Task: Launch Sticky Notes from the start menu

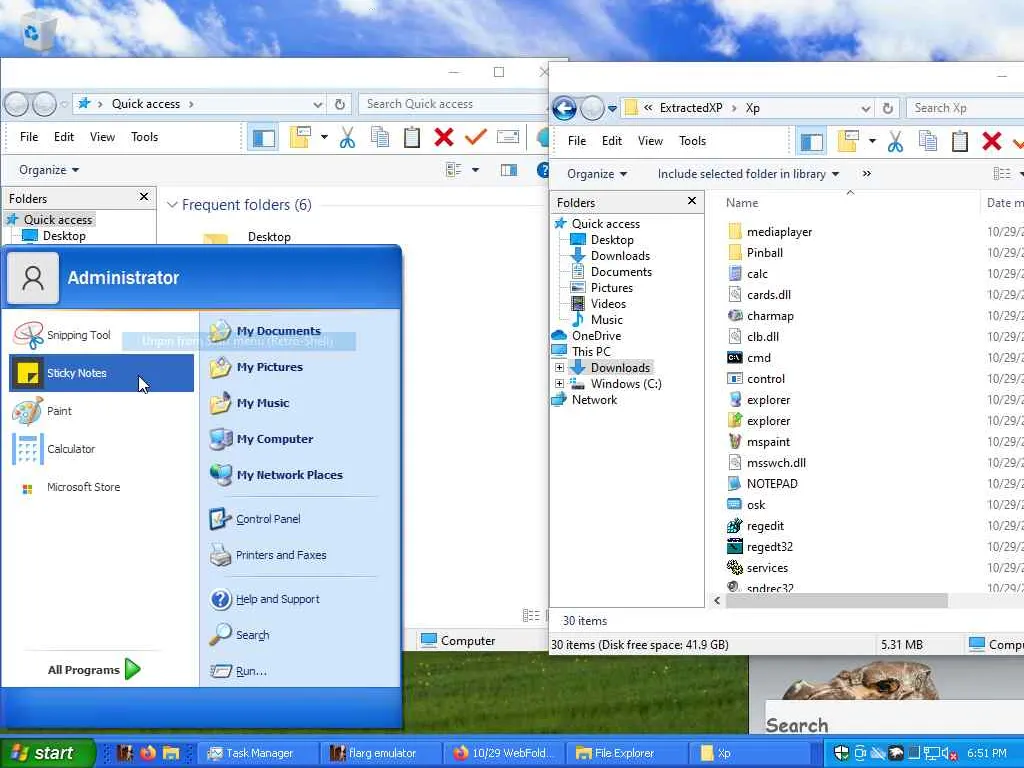Action: coord(101,373)
